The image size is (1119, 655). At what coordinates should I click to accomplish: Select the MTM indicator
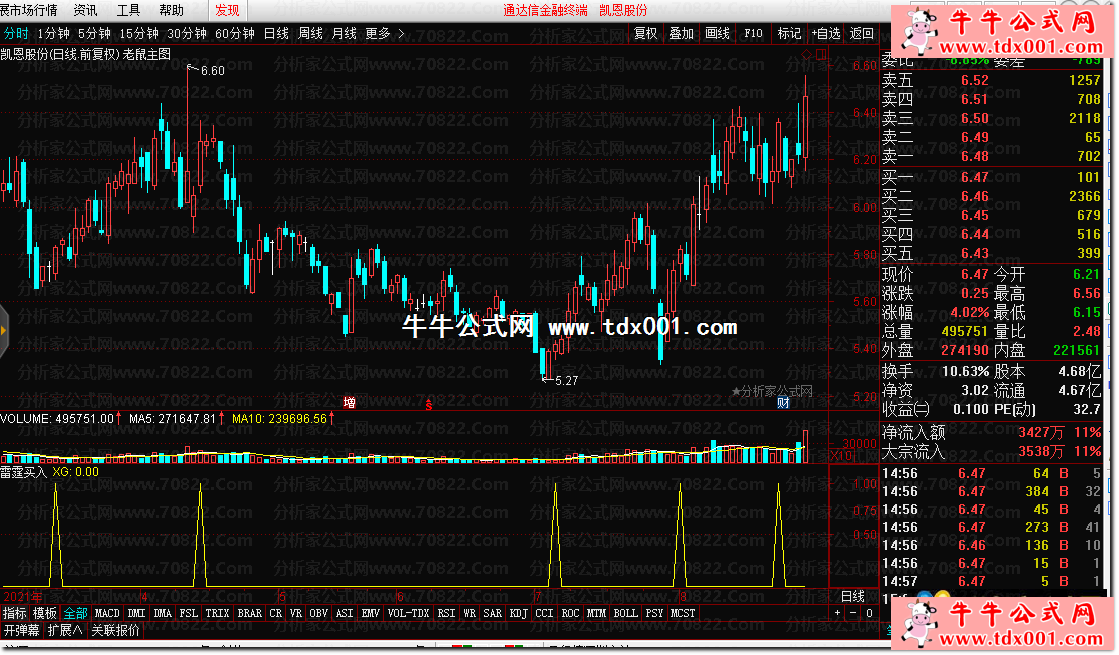[597, 613]
